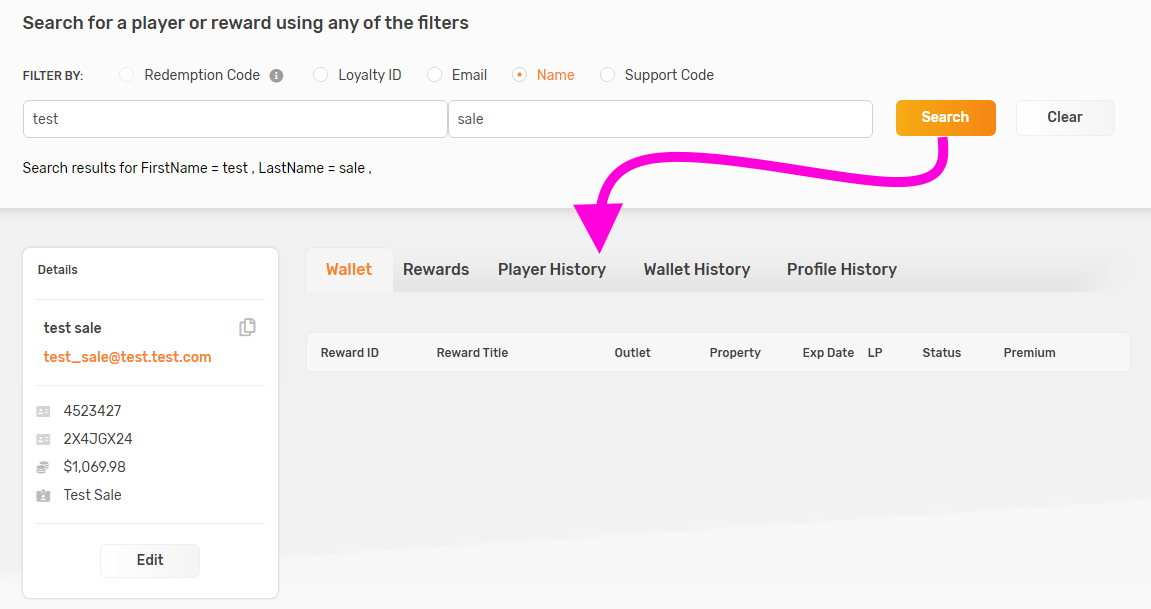Click the last name field containing 'sale'
This screenshot has height=609, width=1151.
tap(660, 119)
